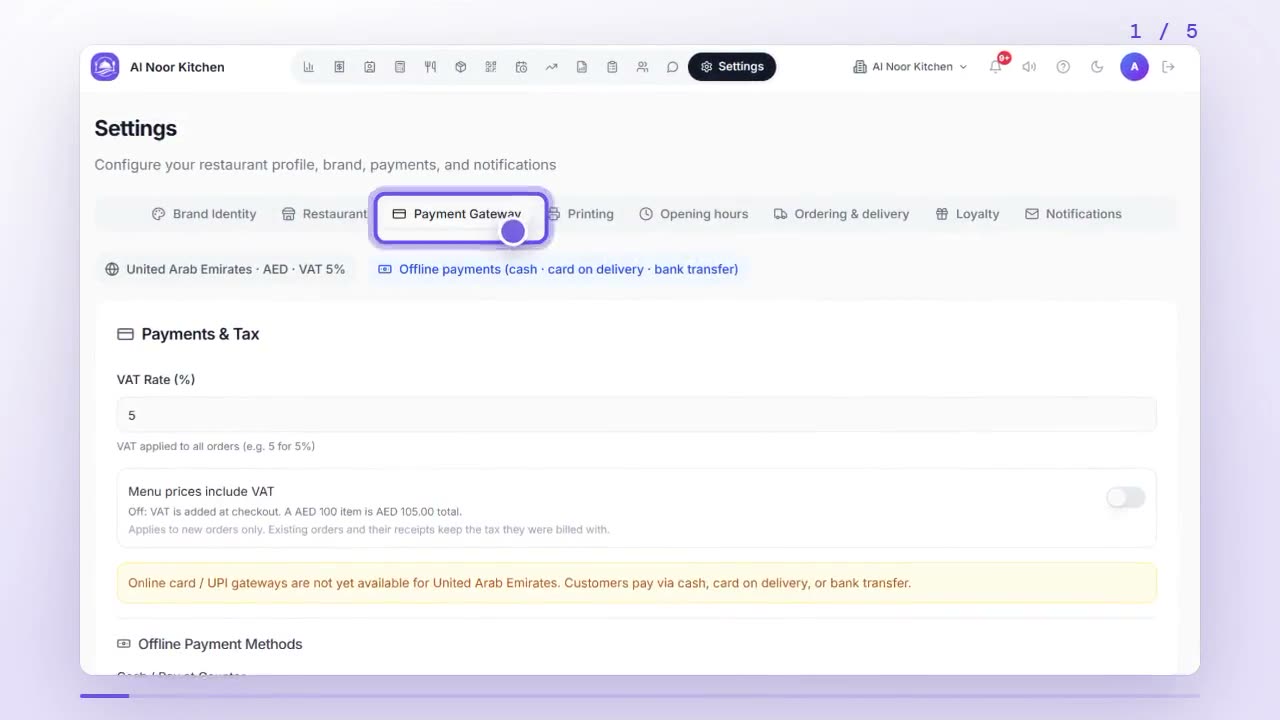Open the help question mark icon
Screen dimensions: 1280x720
(1063, 67)
